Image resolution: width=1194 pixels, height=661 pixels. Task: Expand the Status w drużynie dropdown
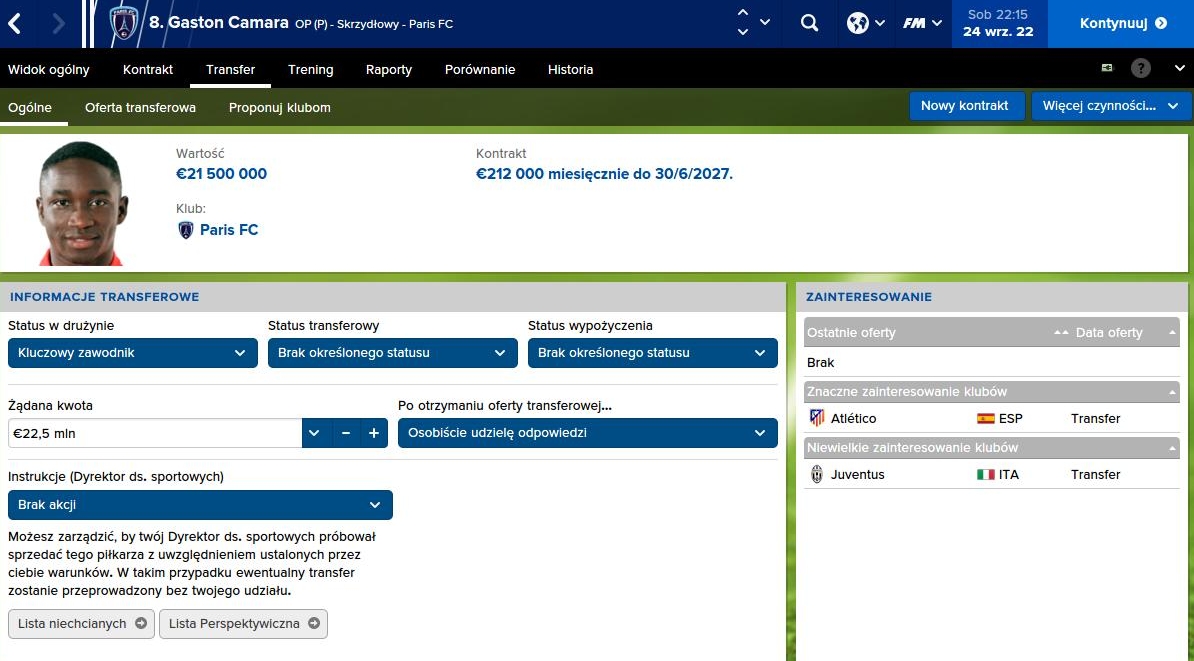133,353
